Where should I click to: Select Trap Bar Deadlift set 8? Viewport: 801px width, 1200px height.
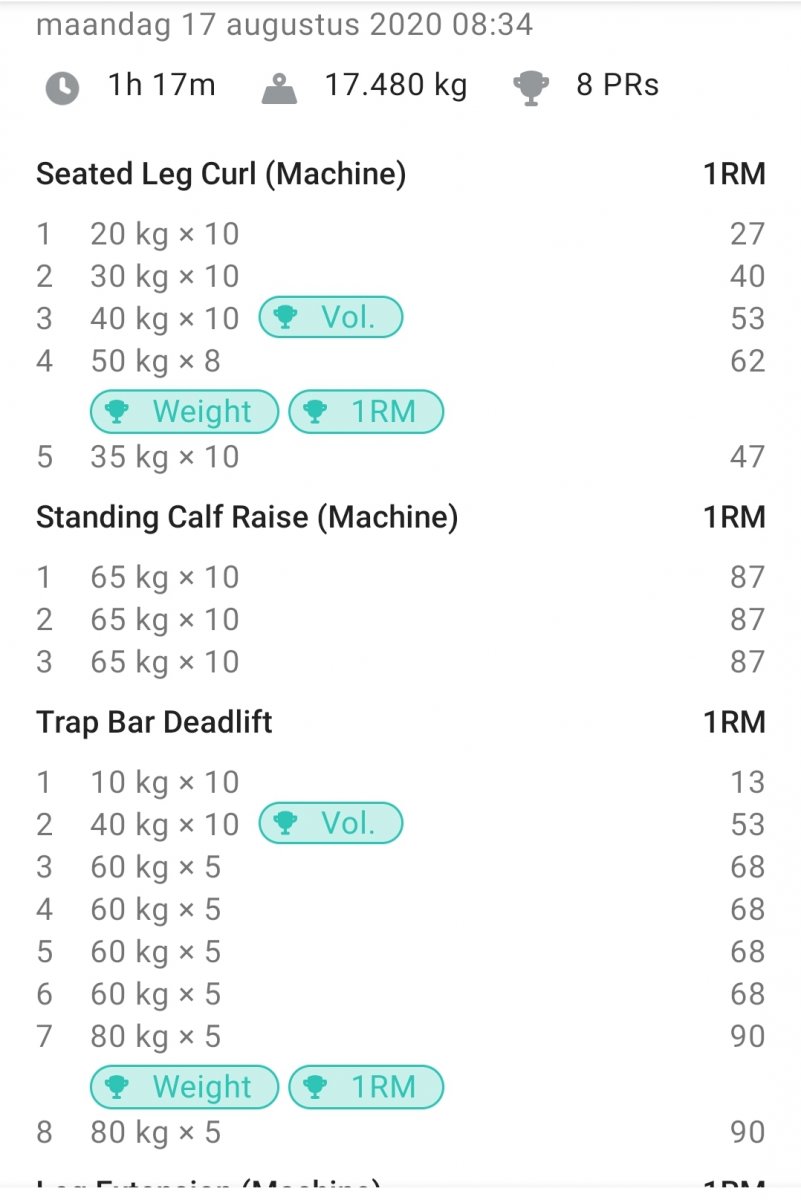155,1132
